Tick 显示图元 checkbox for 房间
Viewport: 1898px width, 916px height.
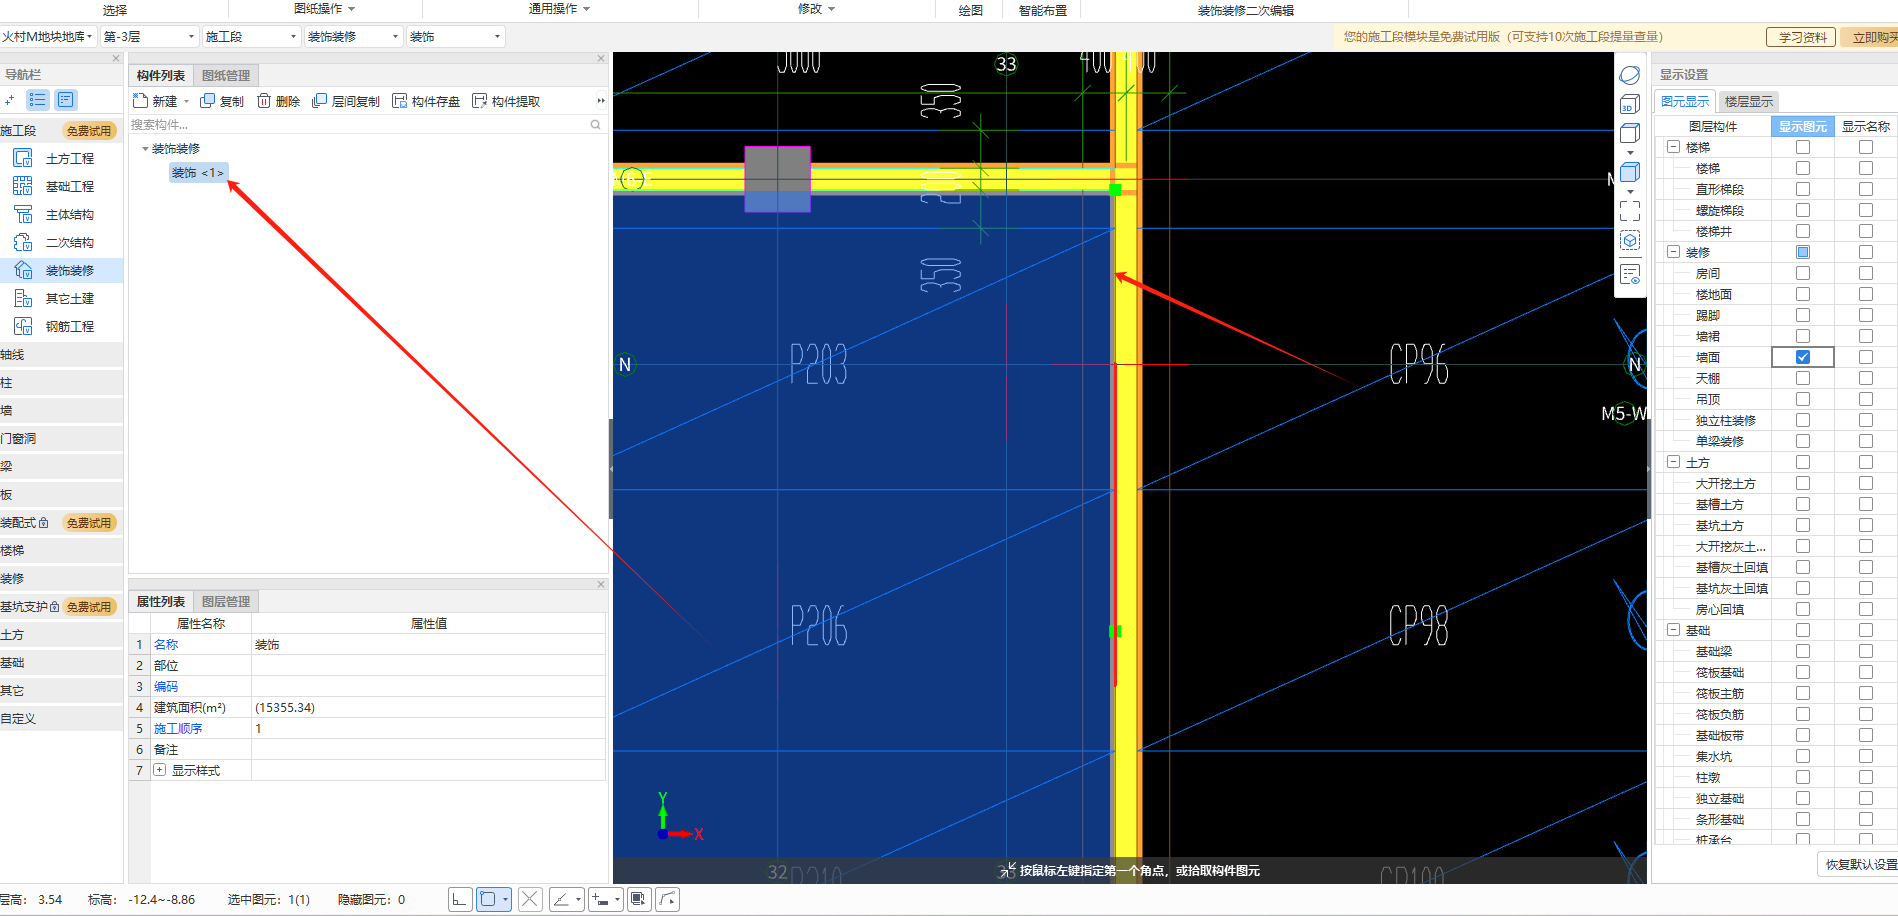(x=1803, y=273)
